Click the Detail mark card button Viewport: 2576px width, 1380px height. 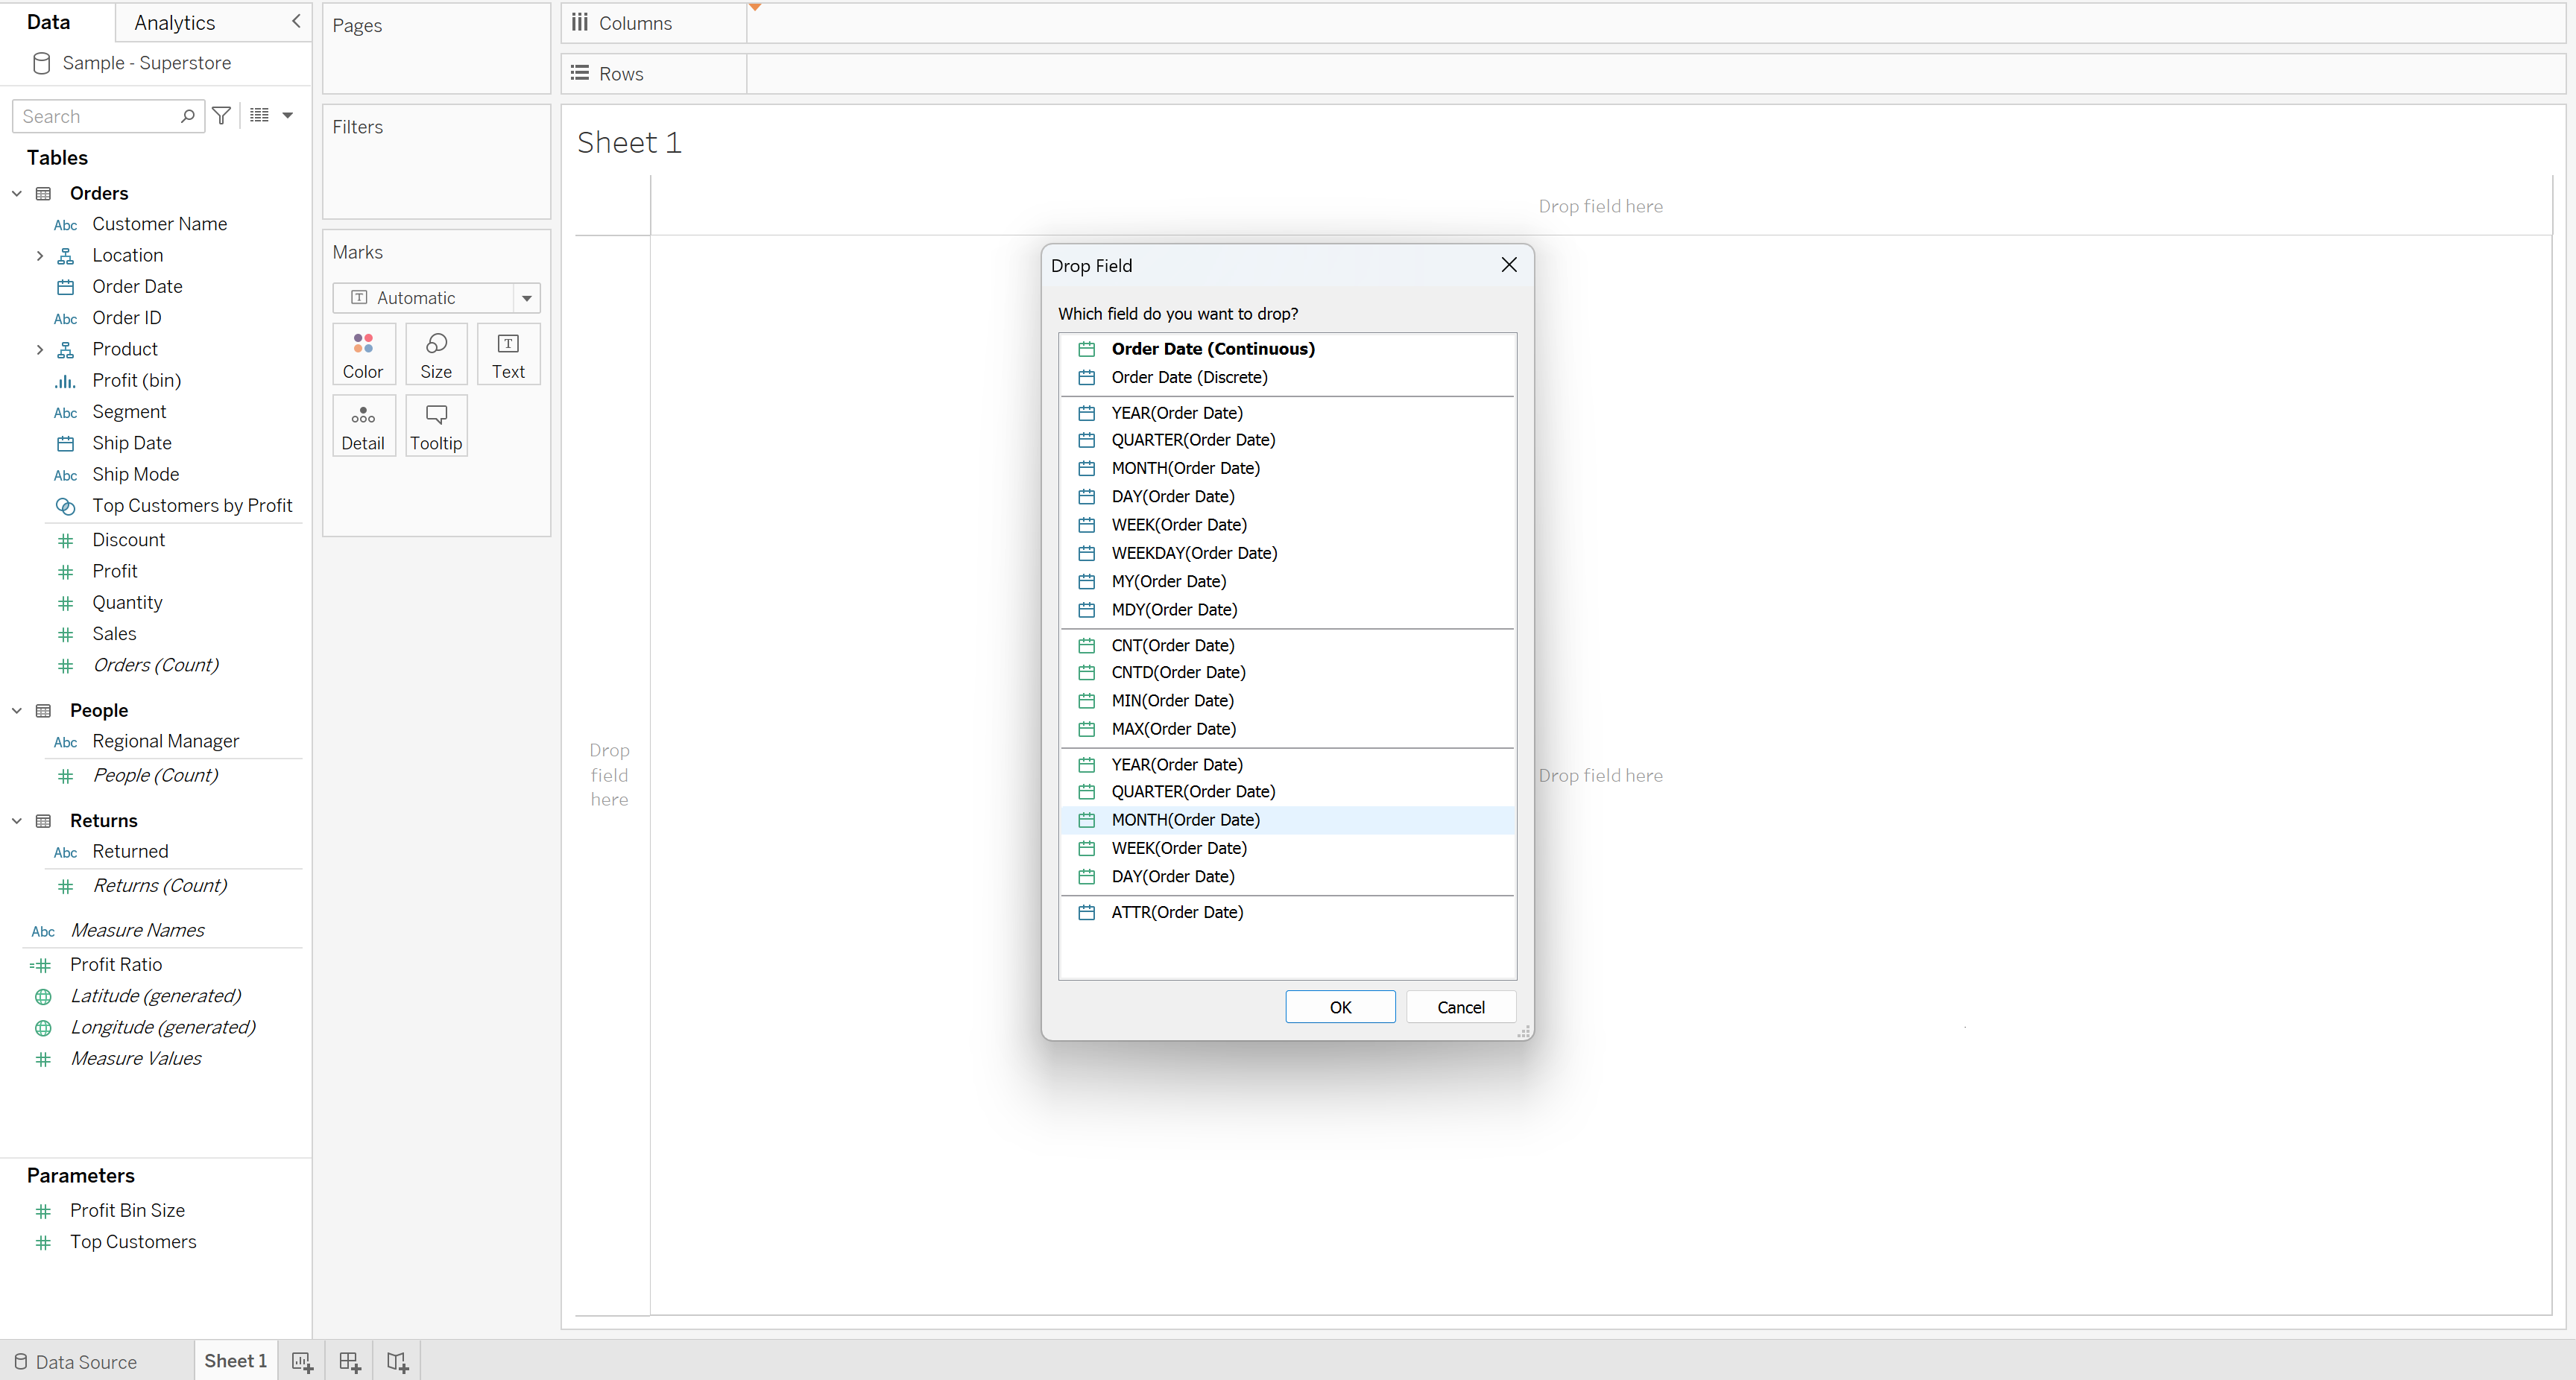click(x=363, y=427)
